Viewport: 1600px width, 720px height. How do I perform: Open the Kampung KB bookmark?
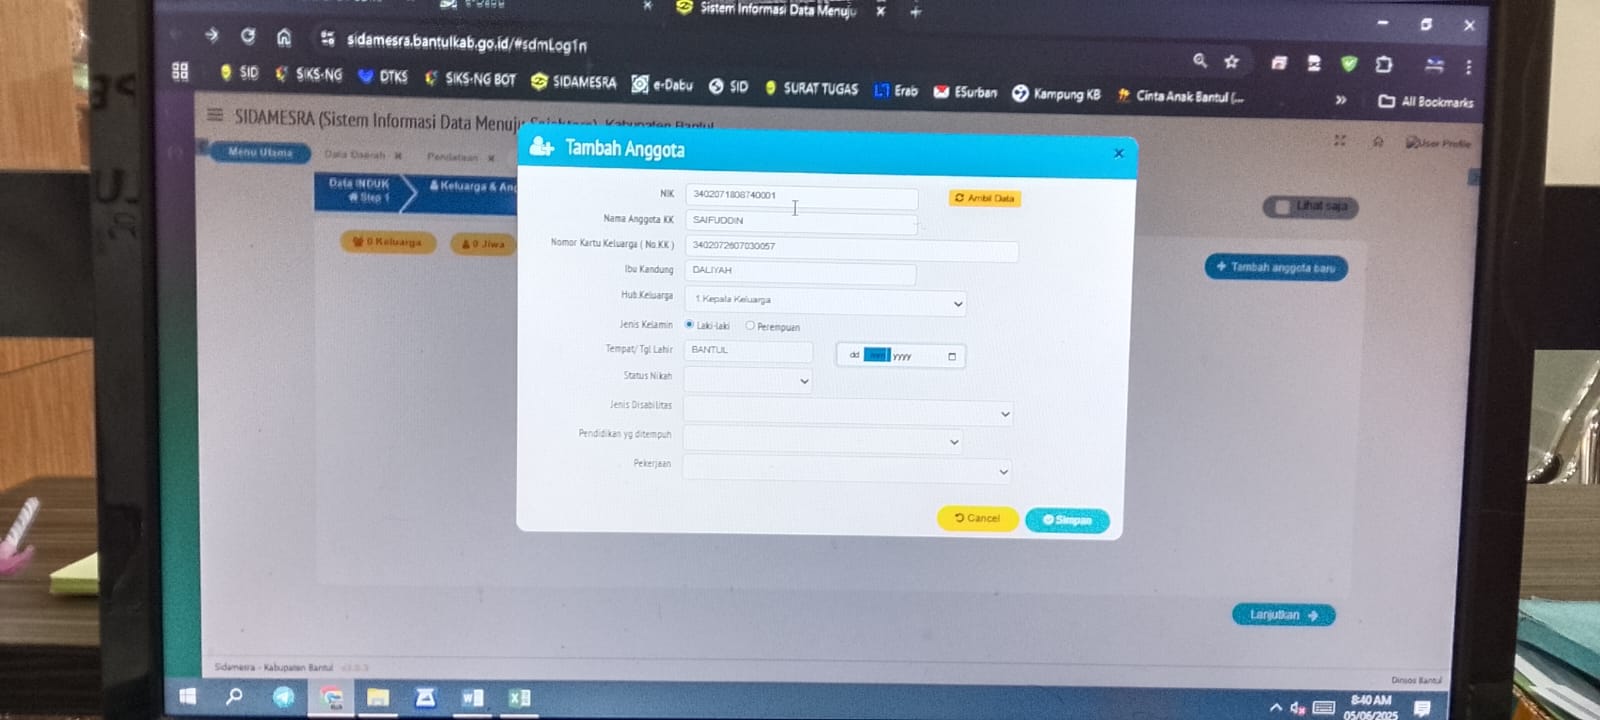1056,93
